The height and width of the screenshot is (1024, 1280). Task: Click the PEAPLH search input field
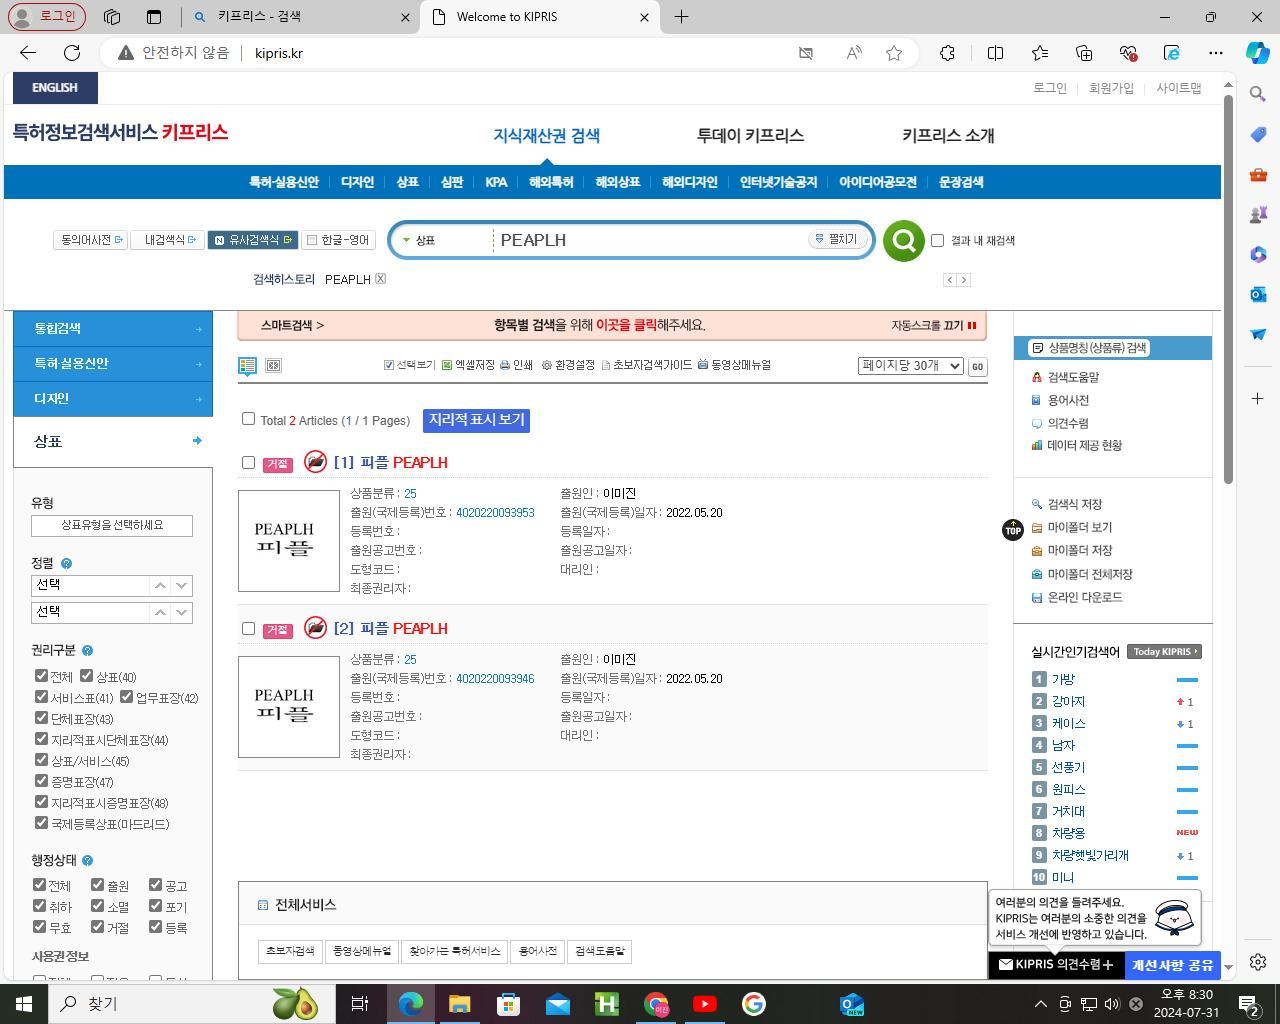[x=650, y=240]
